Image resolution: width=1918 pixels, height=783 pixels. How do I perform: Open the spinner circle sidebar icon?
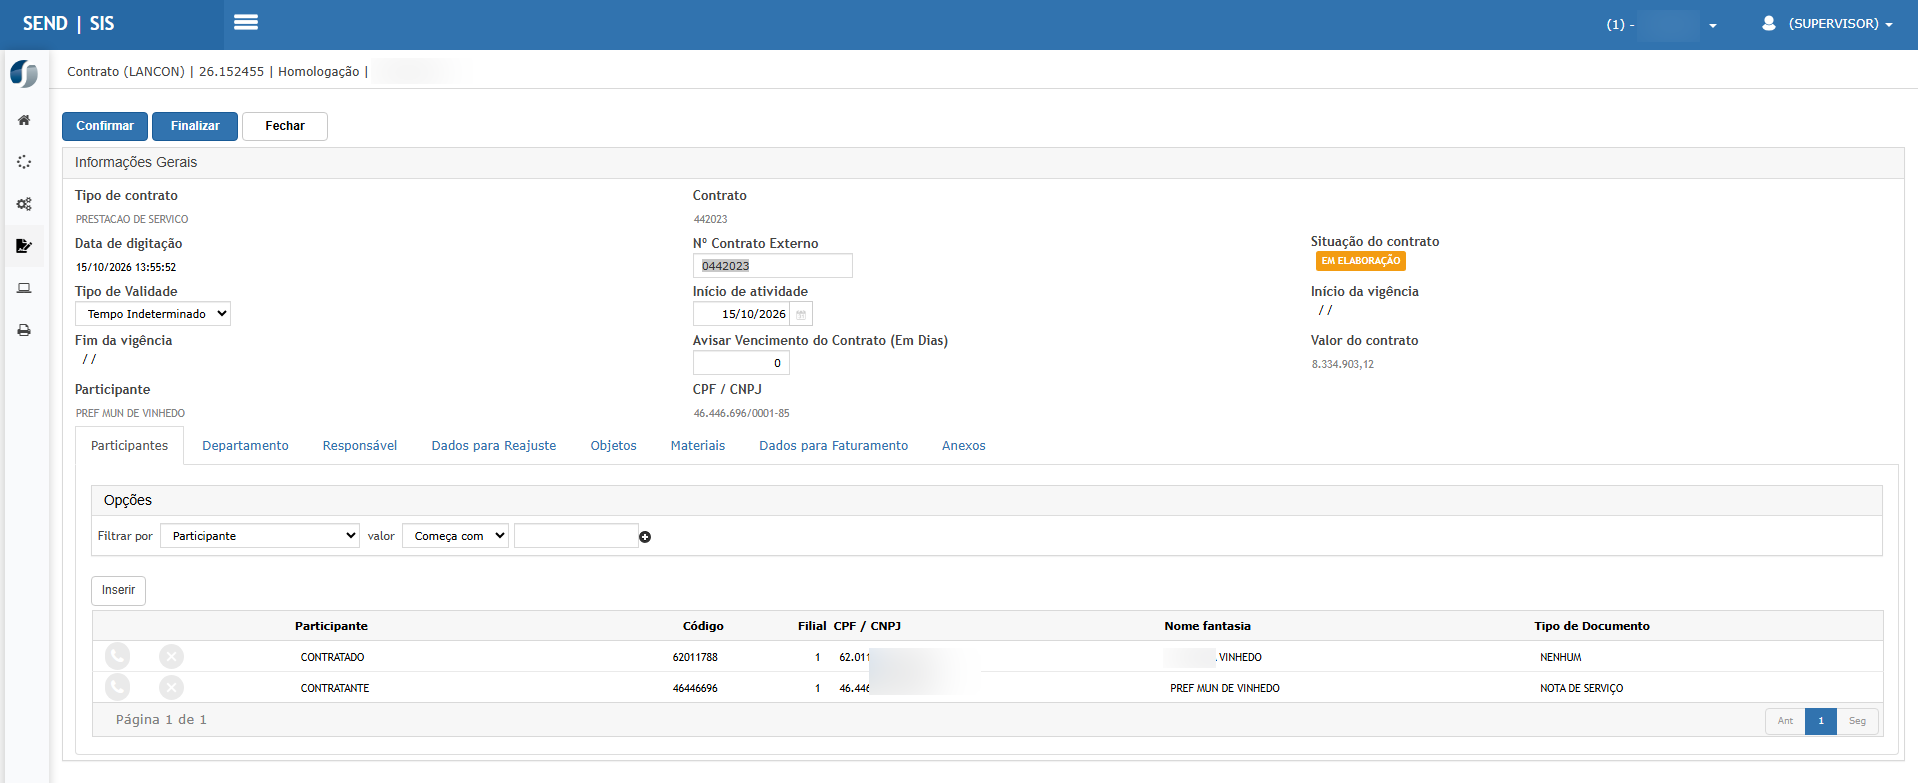pos(24,162)
